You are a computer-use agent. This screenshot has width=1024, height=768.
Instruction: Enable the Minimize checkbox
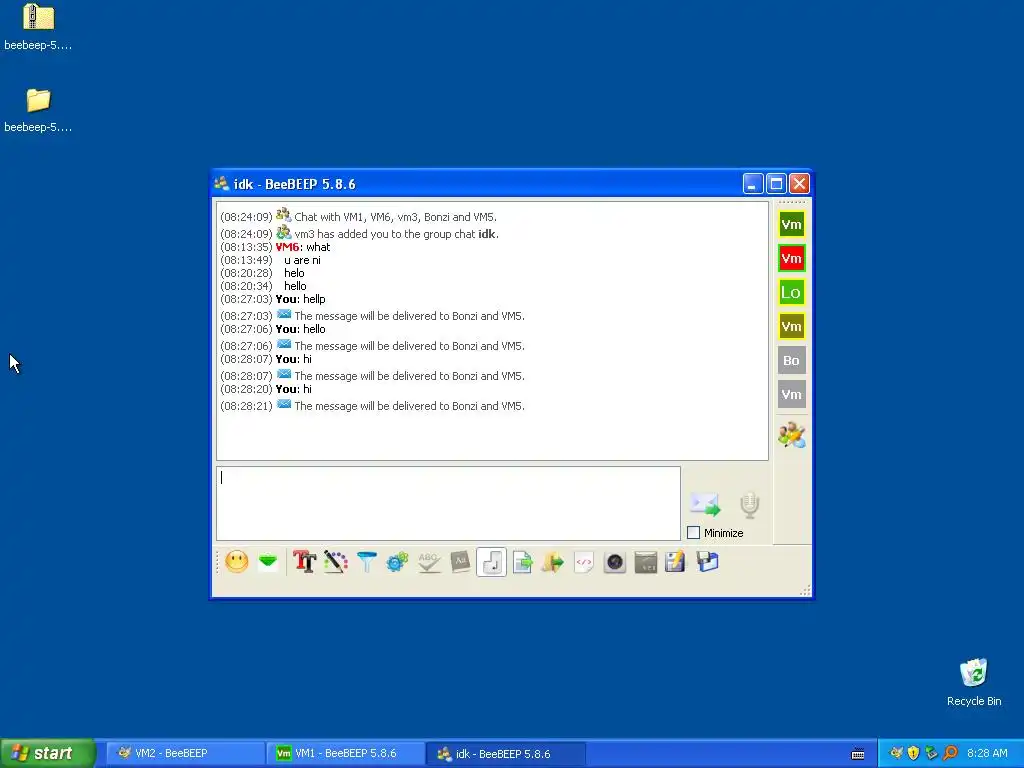coord(694,533)
